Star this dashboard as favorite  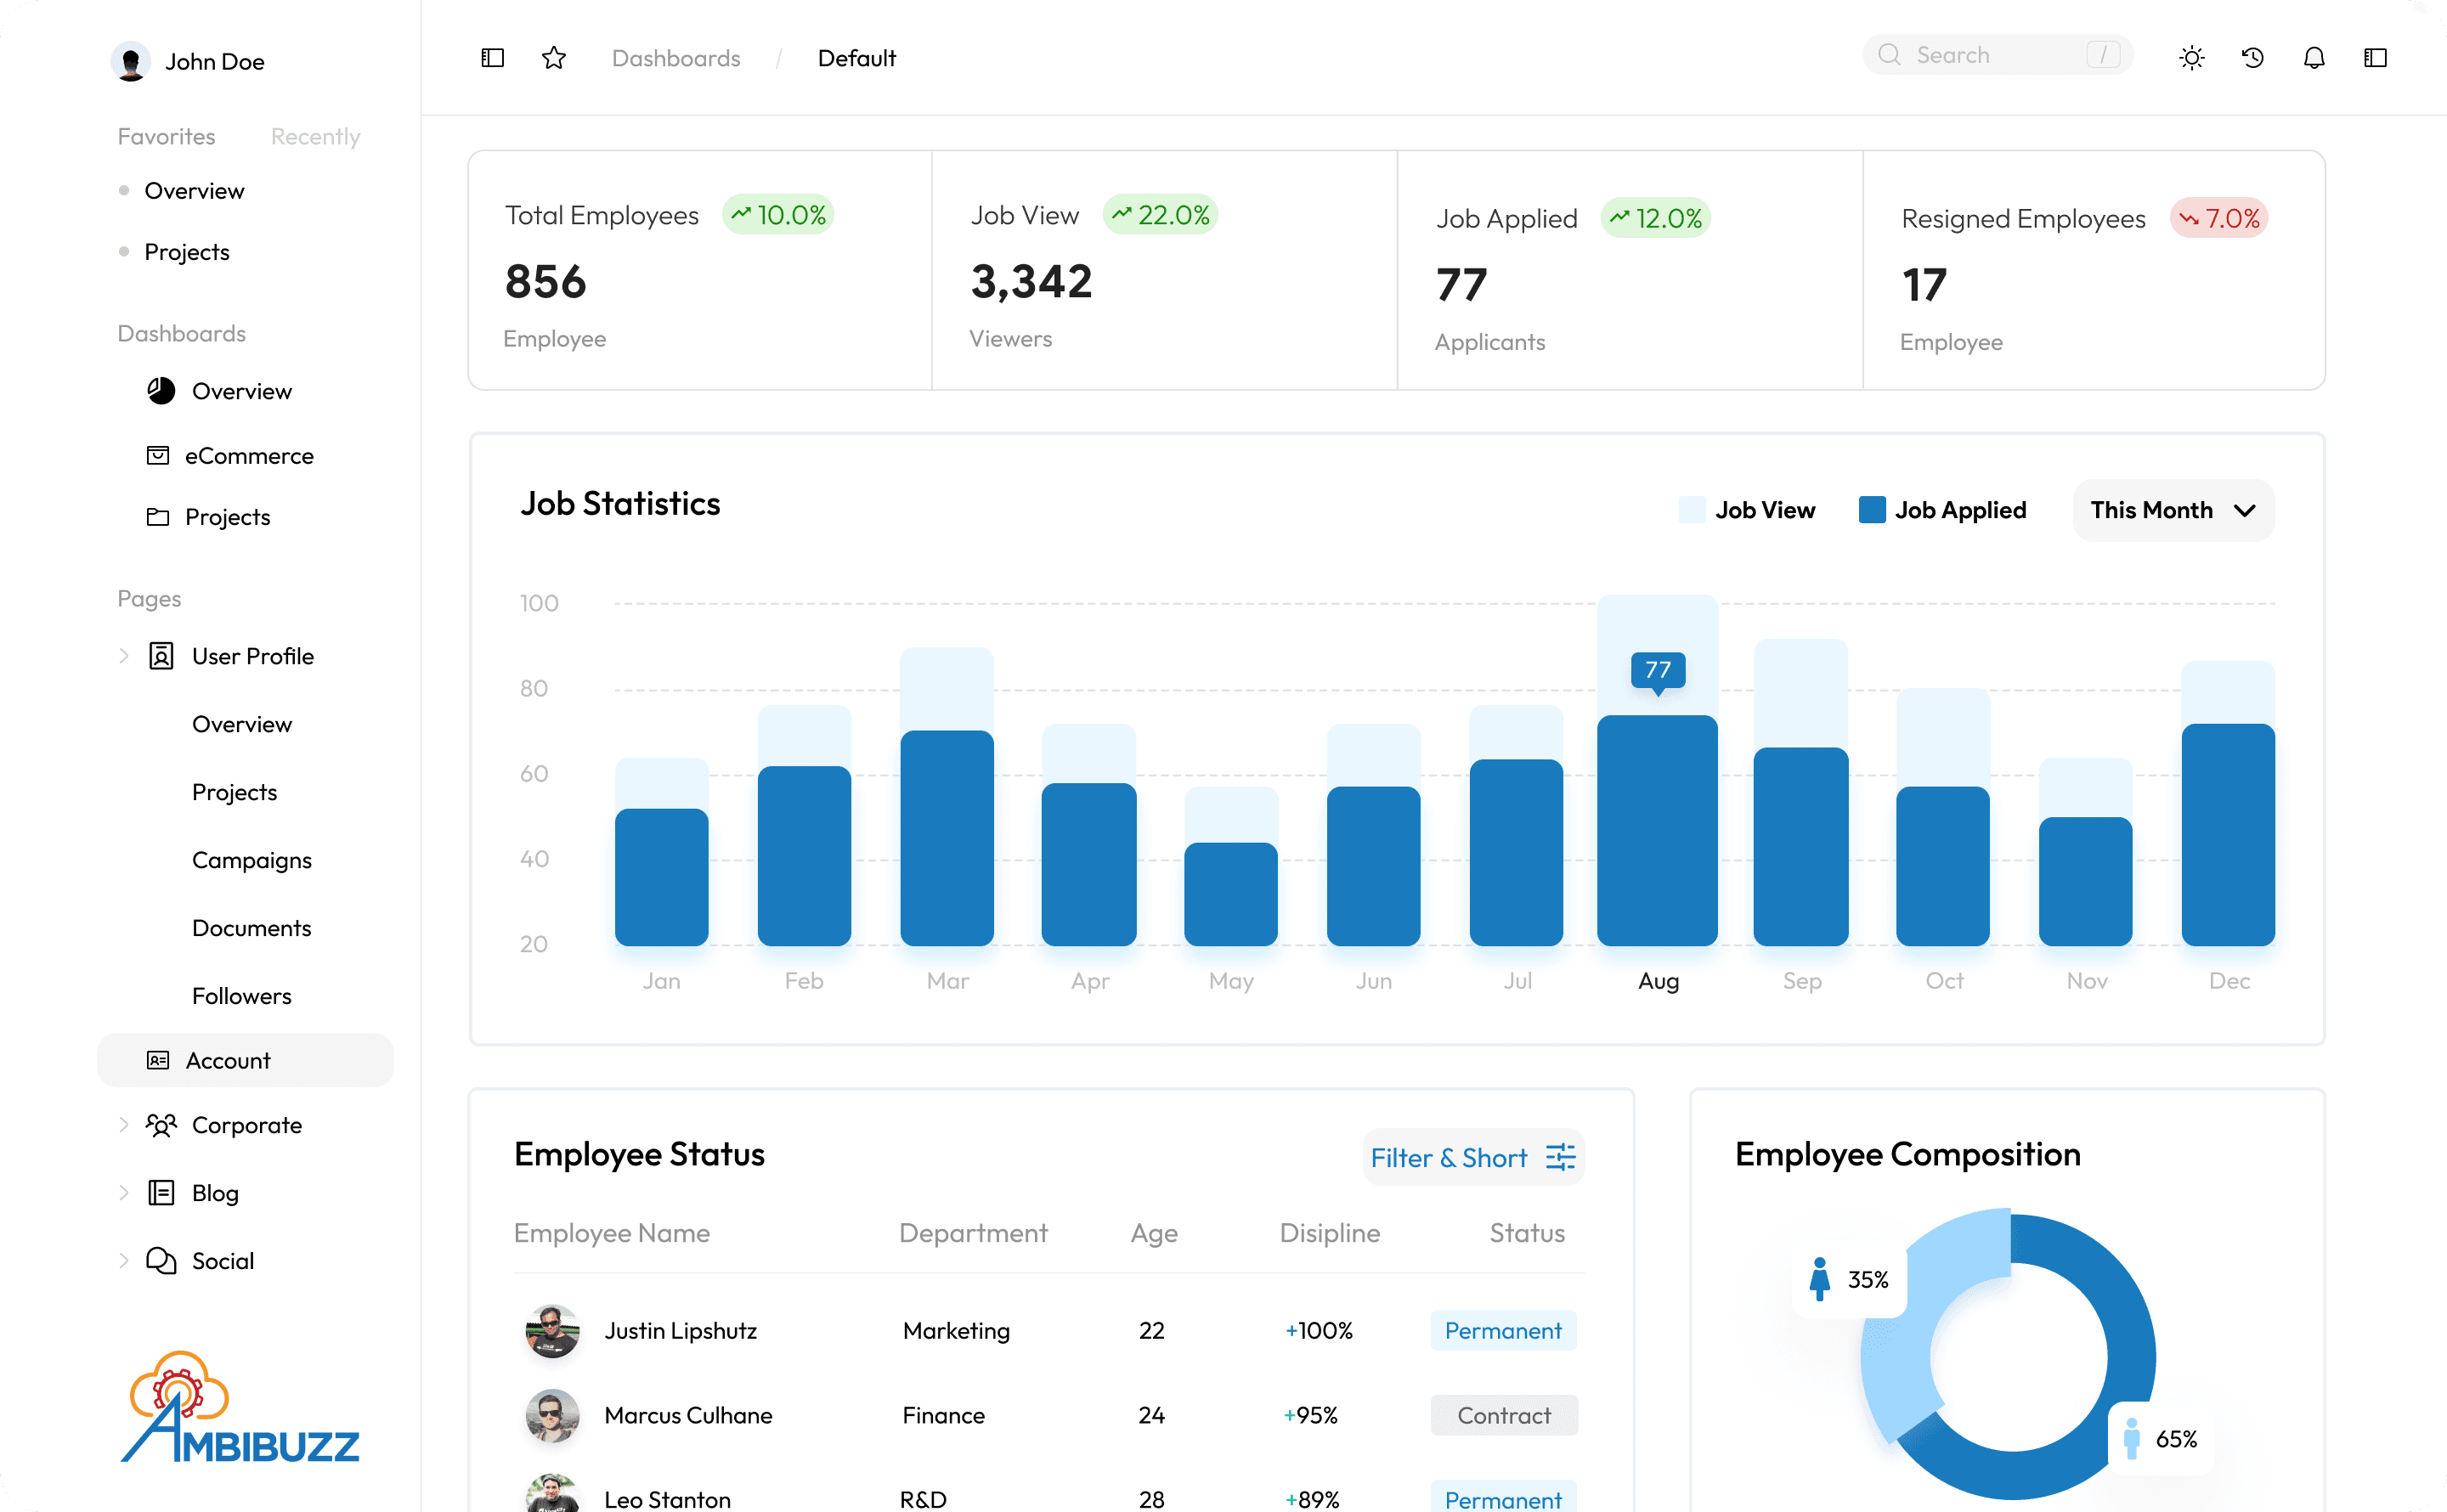[x=554, y=58]
